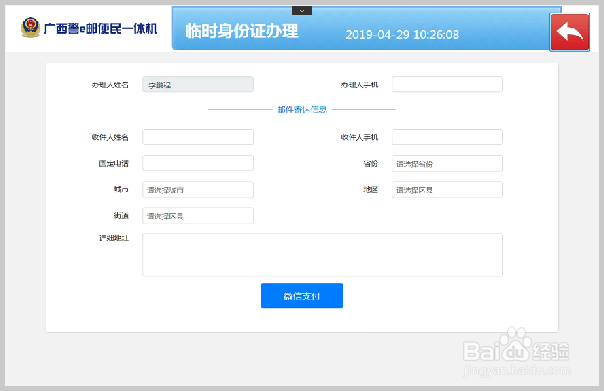The image size is (604, 391).
Task: Click the 收件人手机 label
Action: pos(359,137)
